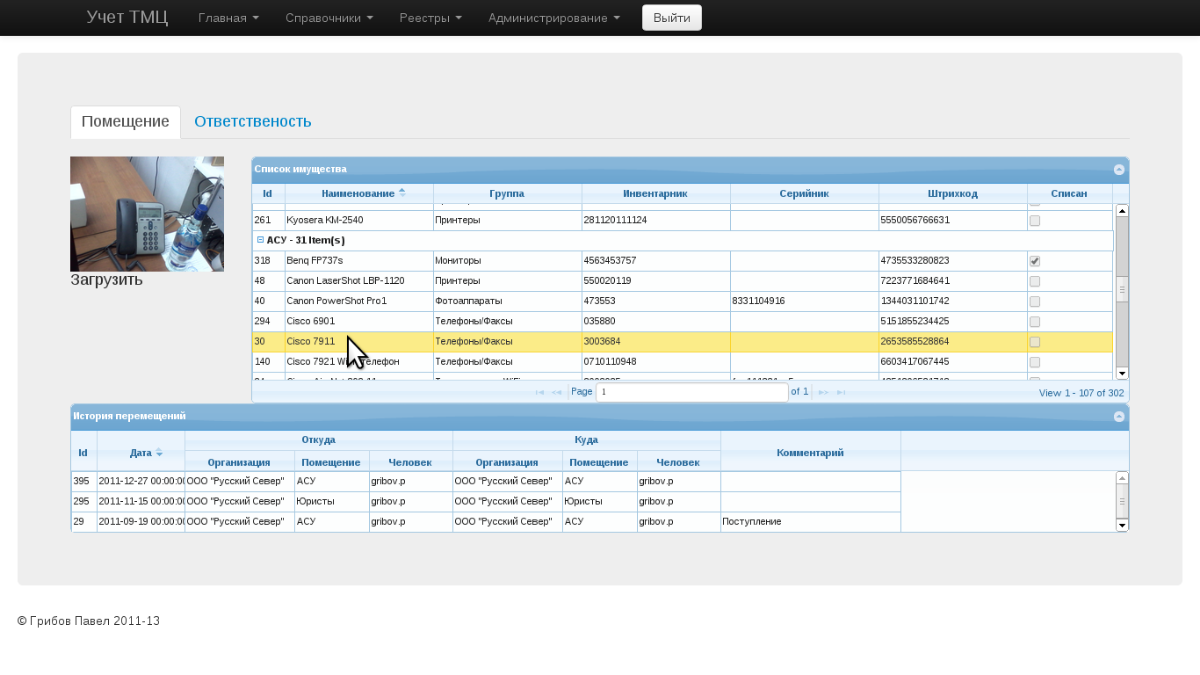Open the Реестры menu

[430, 18]
